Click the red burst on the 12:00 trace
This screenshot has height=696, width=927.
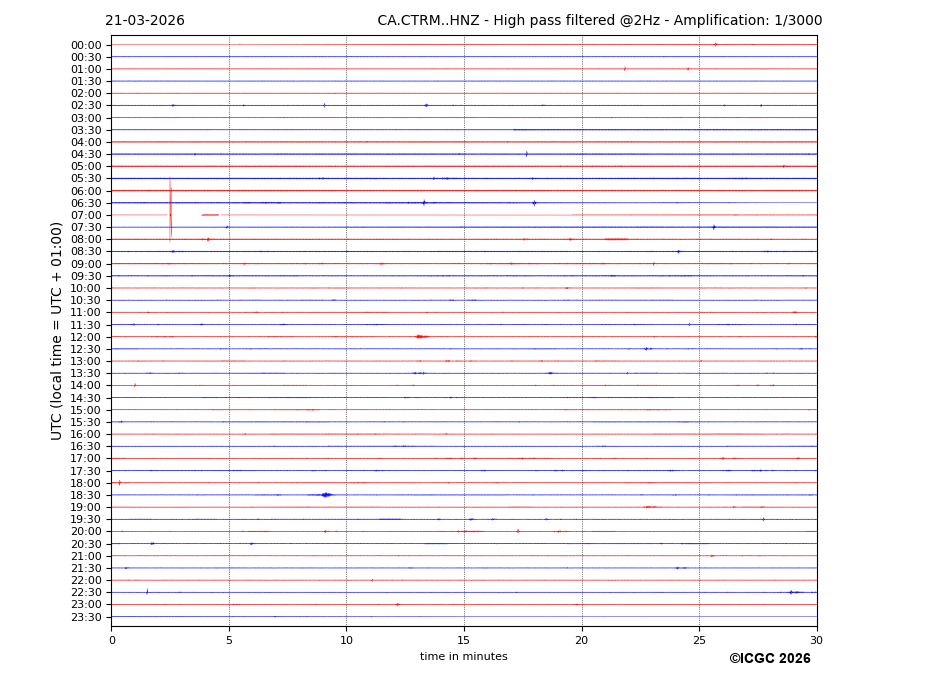420,337
